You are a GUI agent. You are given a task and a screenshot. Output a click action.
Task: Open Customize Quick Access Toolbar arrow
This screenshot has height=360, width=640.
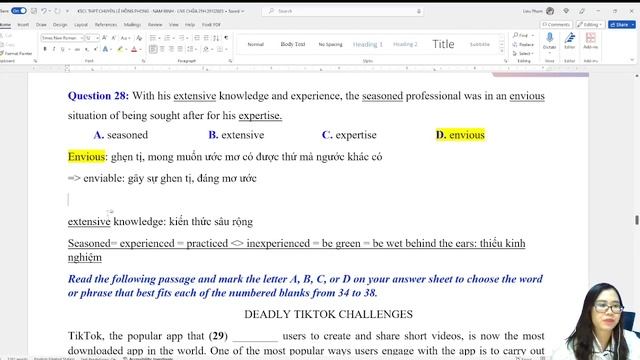67,11
